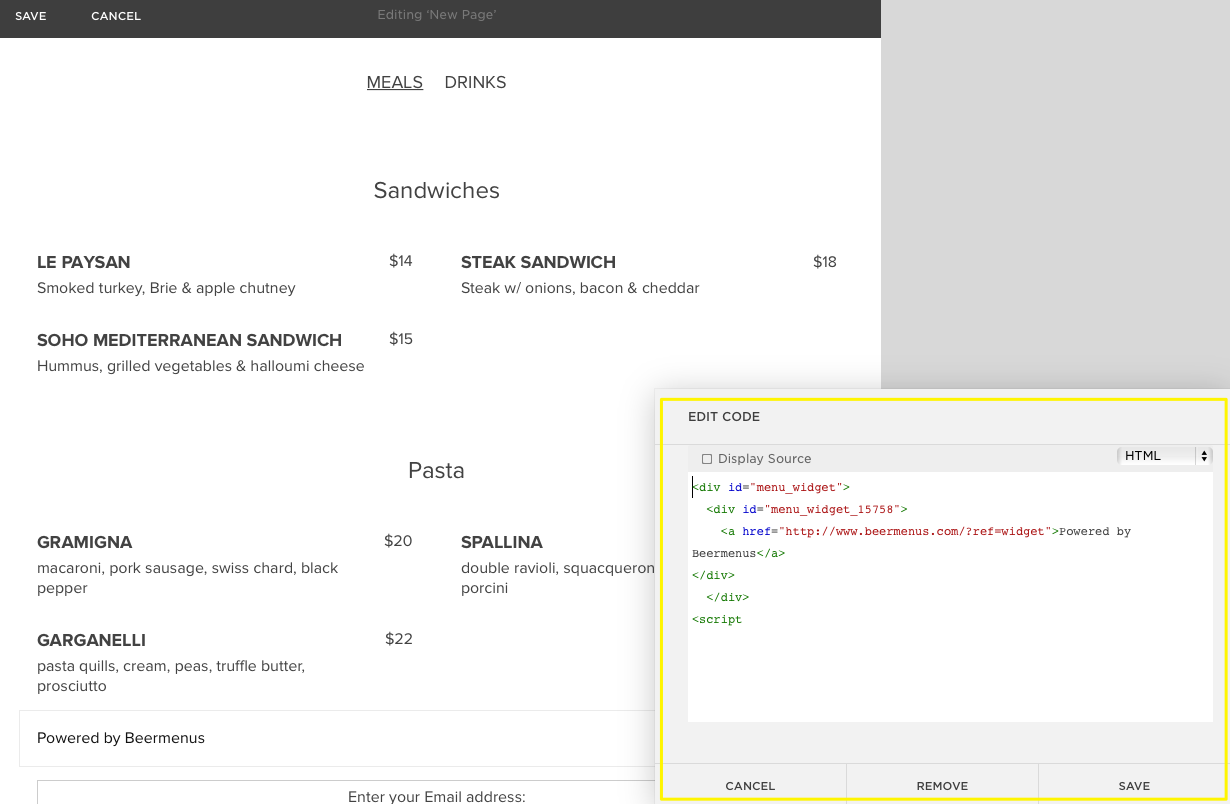This screenshot has height=804, width=1230.
Task: Switch to the MEALS menu tab
Action: click(x=394, y=82)
